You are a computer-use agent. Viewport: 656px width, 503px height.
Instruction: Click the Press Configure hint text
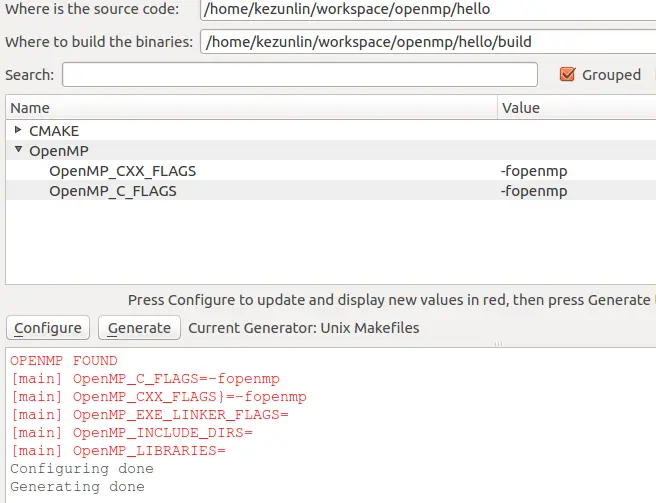click(389, 300)
